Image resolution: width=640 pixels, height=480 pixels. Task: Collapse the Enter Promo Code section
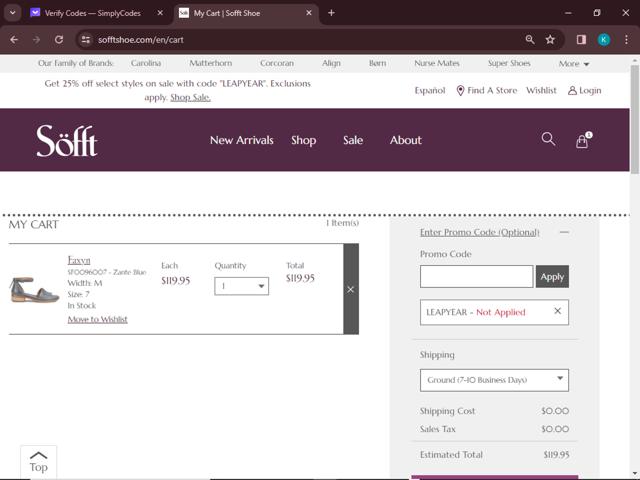click(x=564, y=232)
